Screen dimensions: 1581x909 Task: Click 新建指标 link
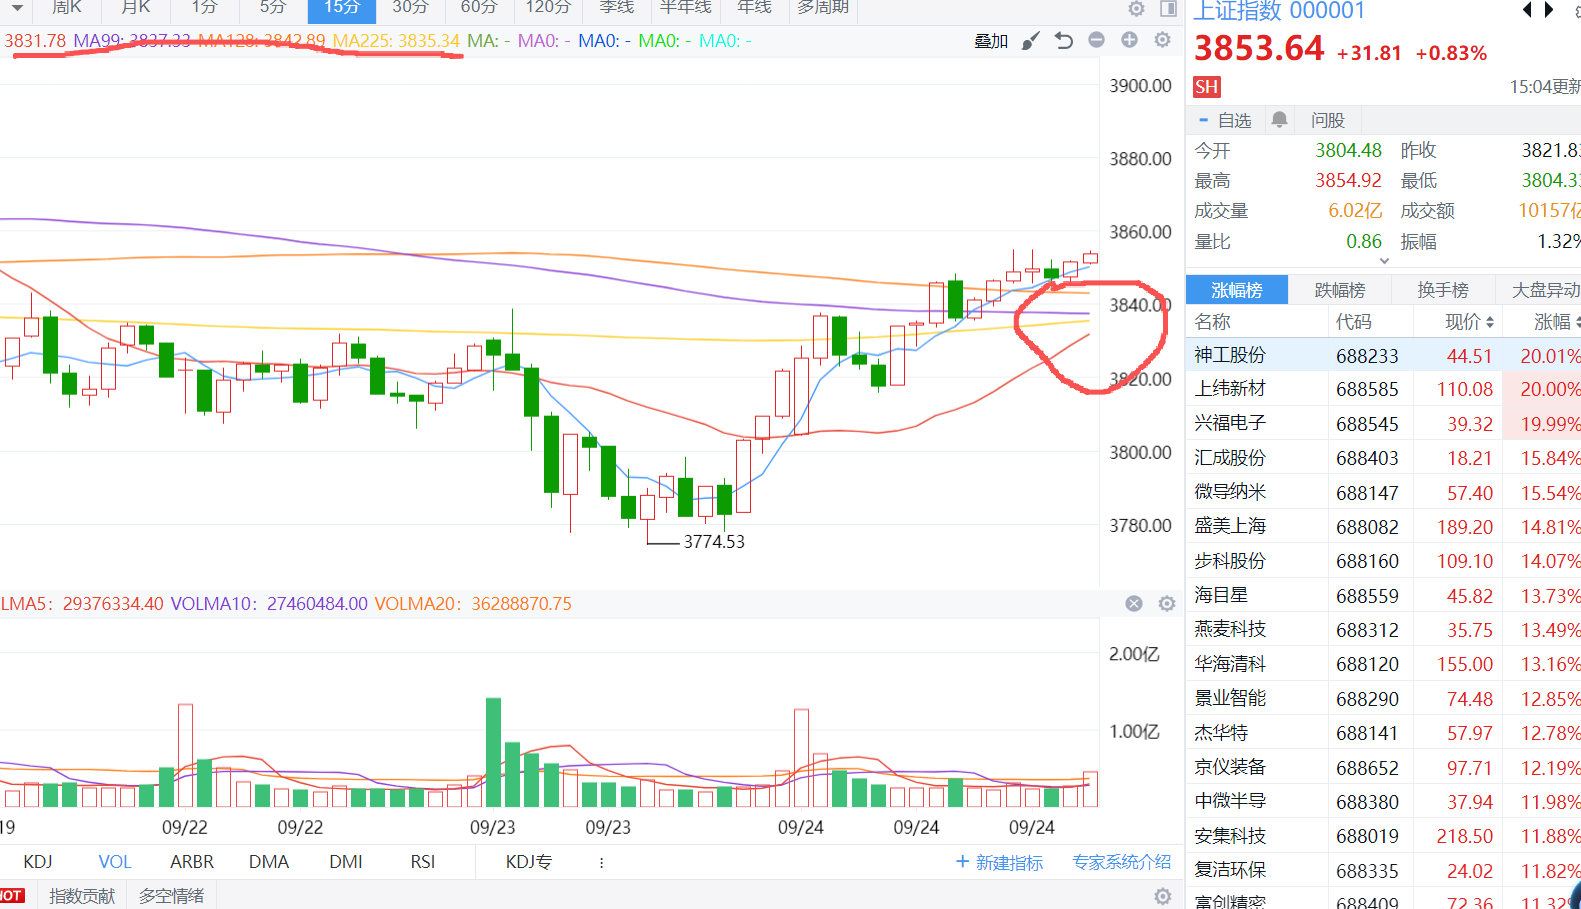(x=999, y=862)
